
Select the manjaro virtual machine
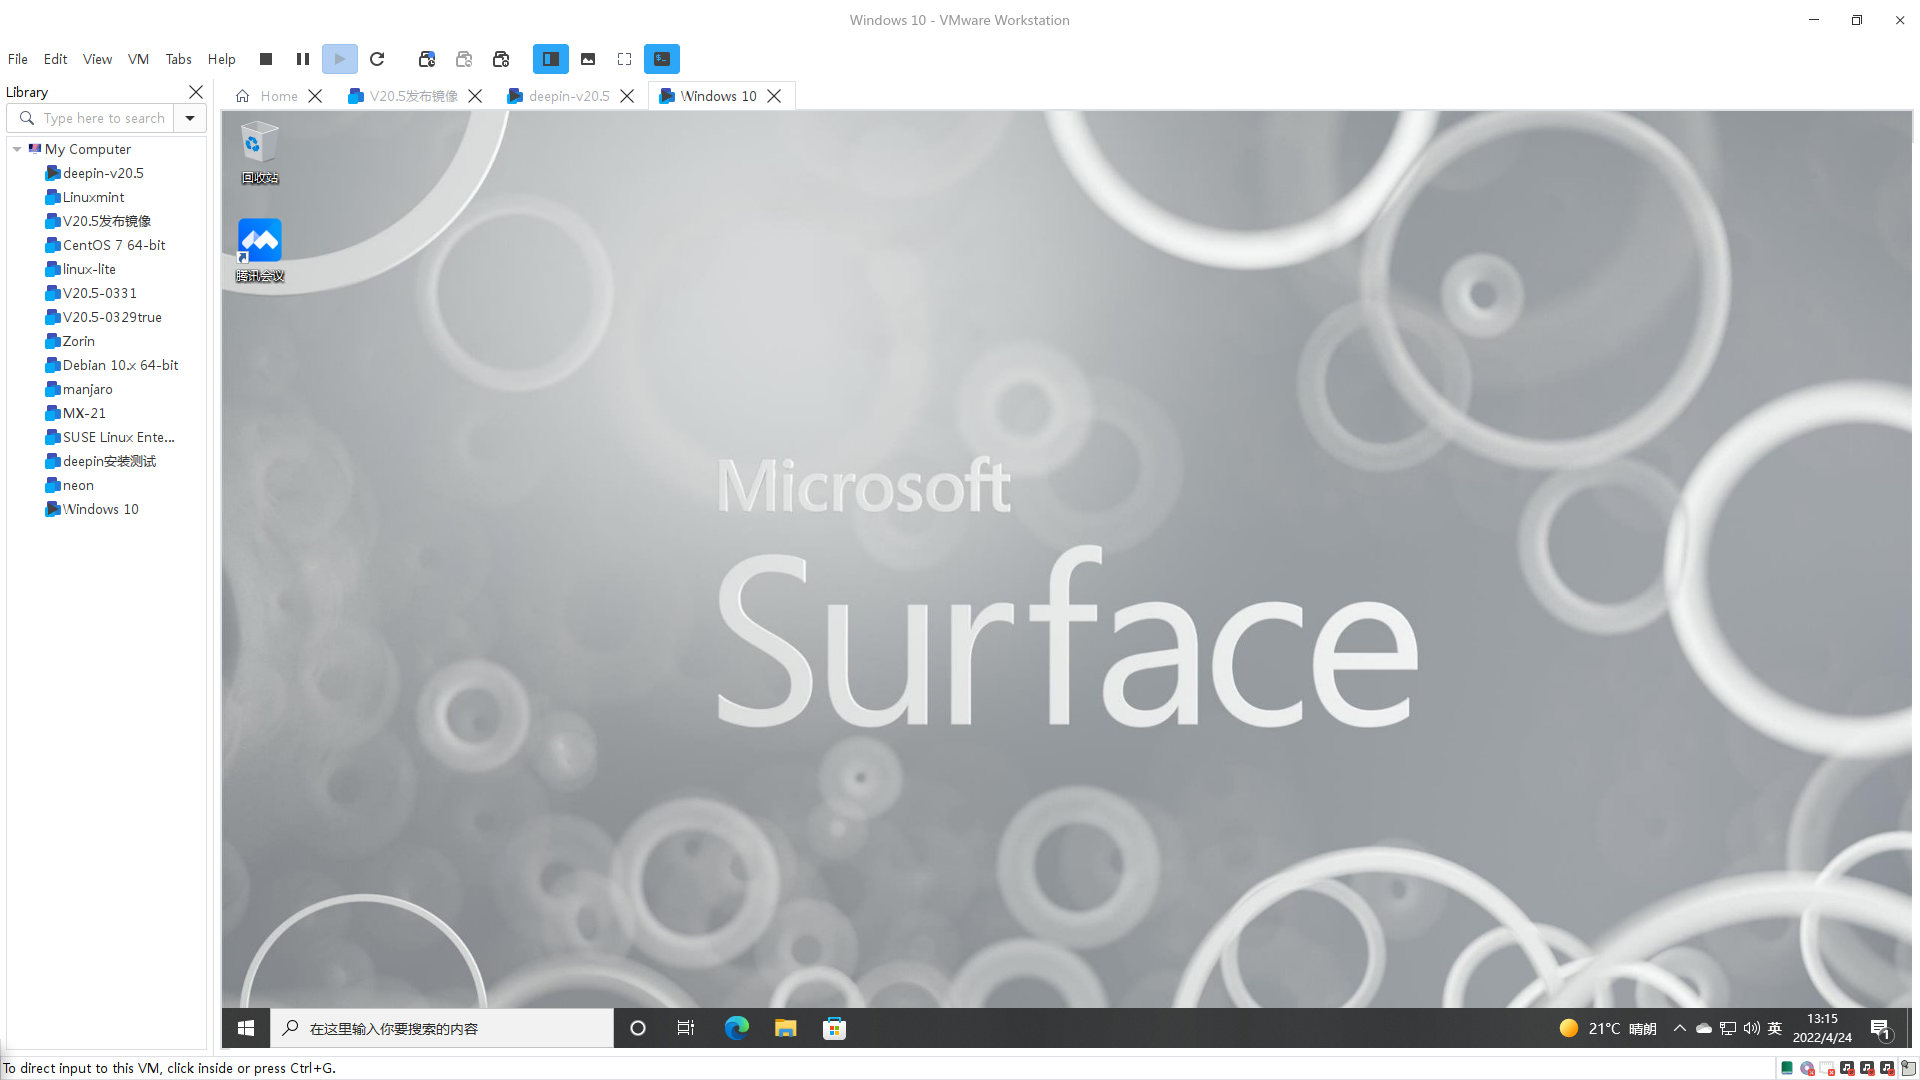point(87,389)
